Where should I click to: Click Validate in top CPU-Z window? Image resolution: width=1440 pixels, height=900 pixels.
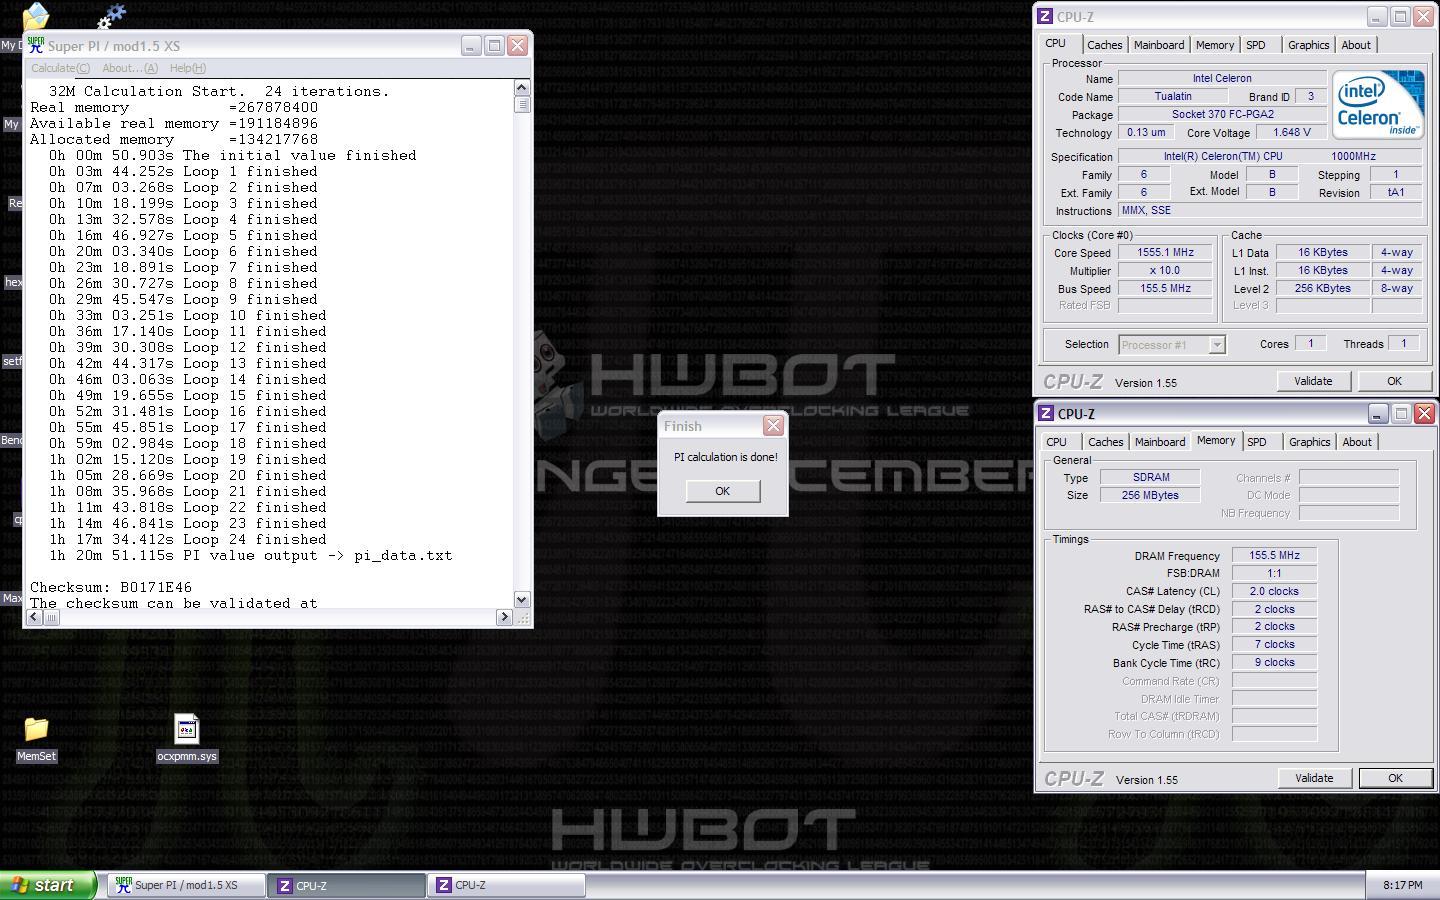pos(1313,381)
